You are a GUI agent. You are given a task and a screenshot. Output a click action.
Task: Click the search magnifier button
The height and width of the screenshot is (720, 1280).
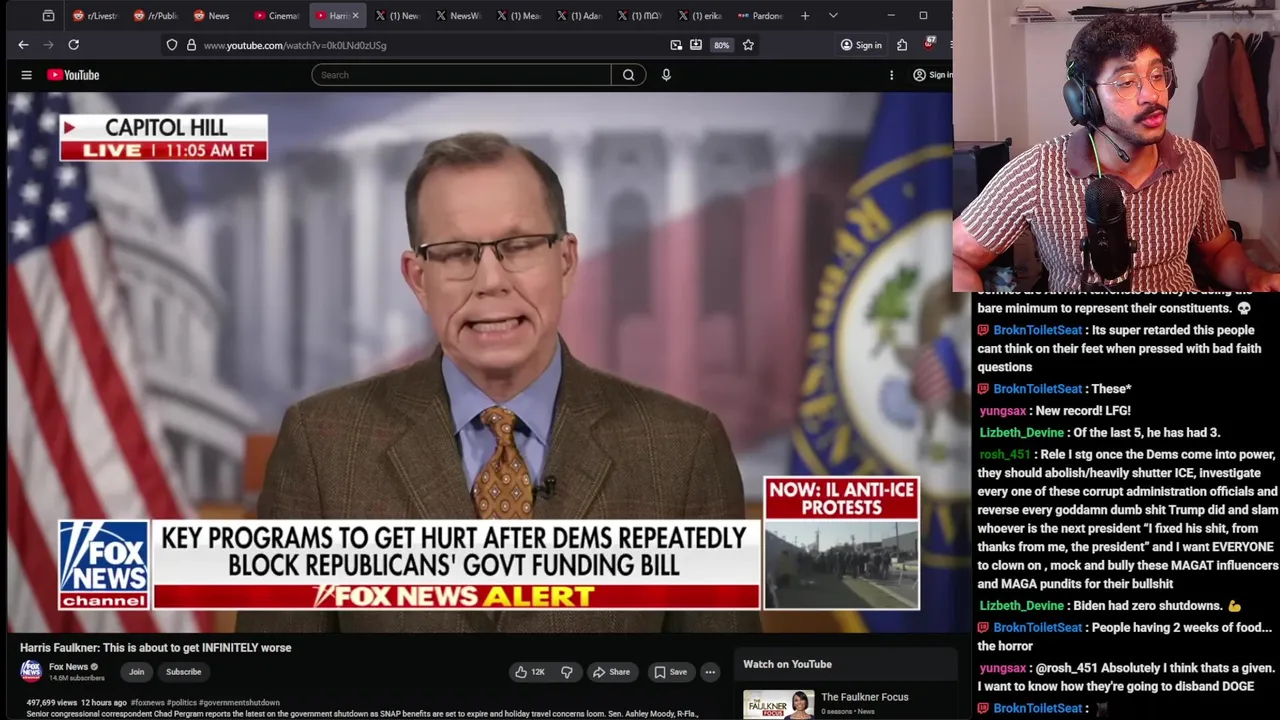[629, 75]
